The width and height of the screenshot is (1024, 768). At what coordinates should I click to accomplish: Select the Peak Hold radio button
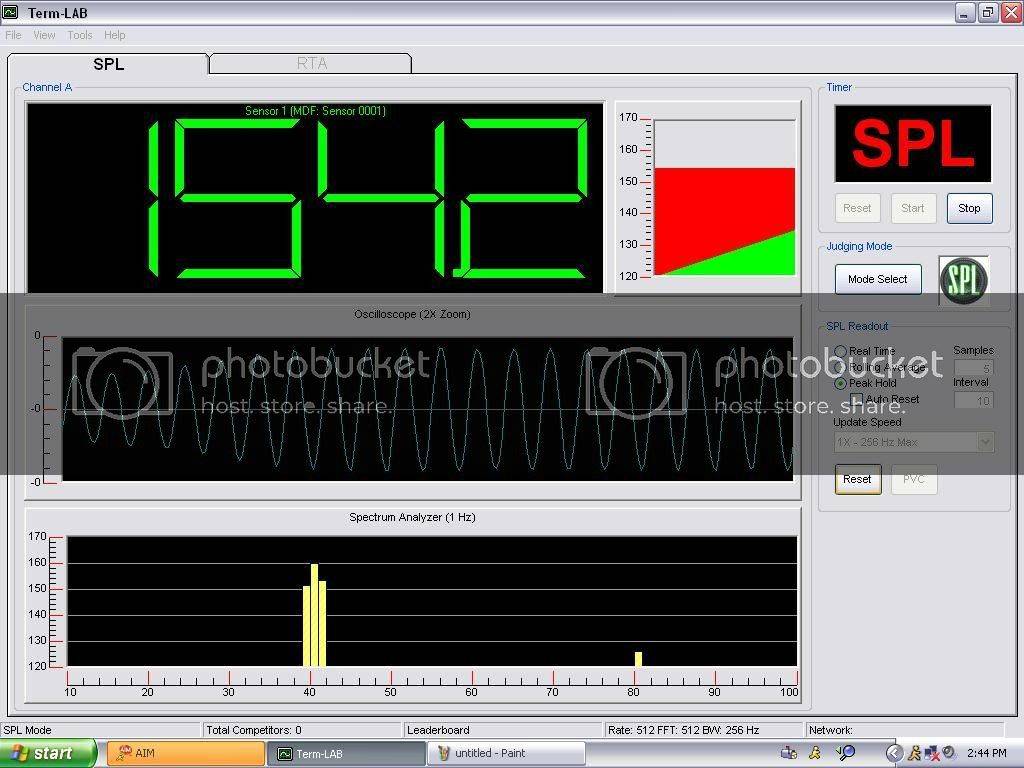pos(840,383)
